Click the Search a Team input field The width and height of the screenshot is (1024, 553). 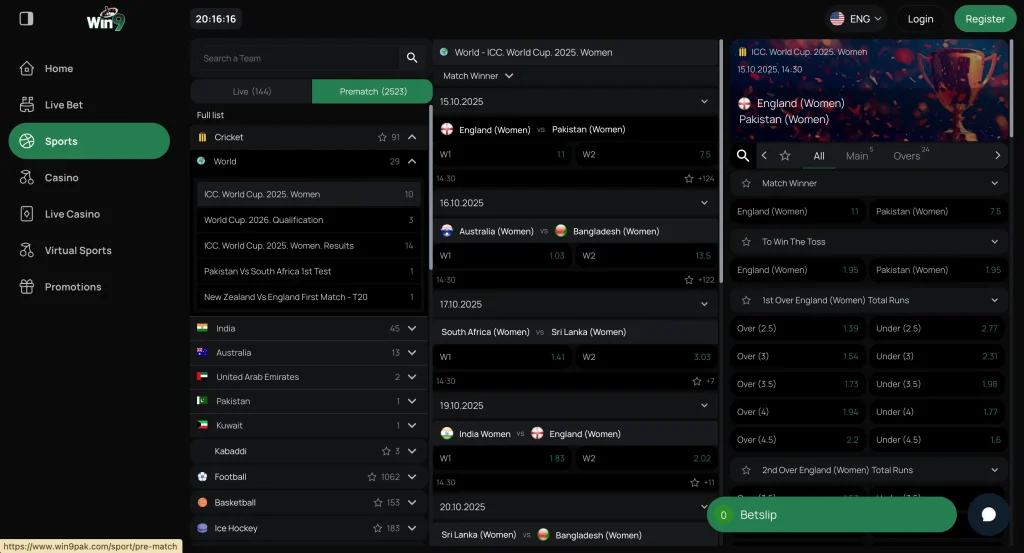pos(295,58)
